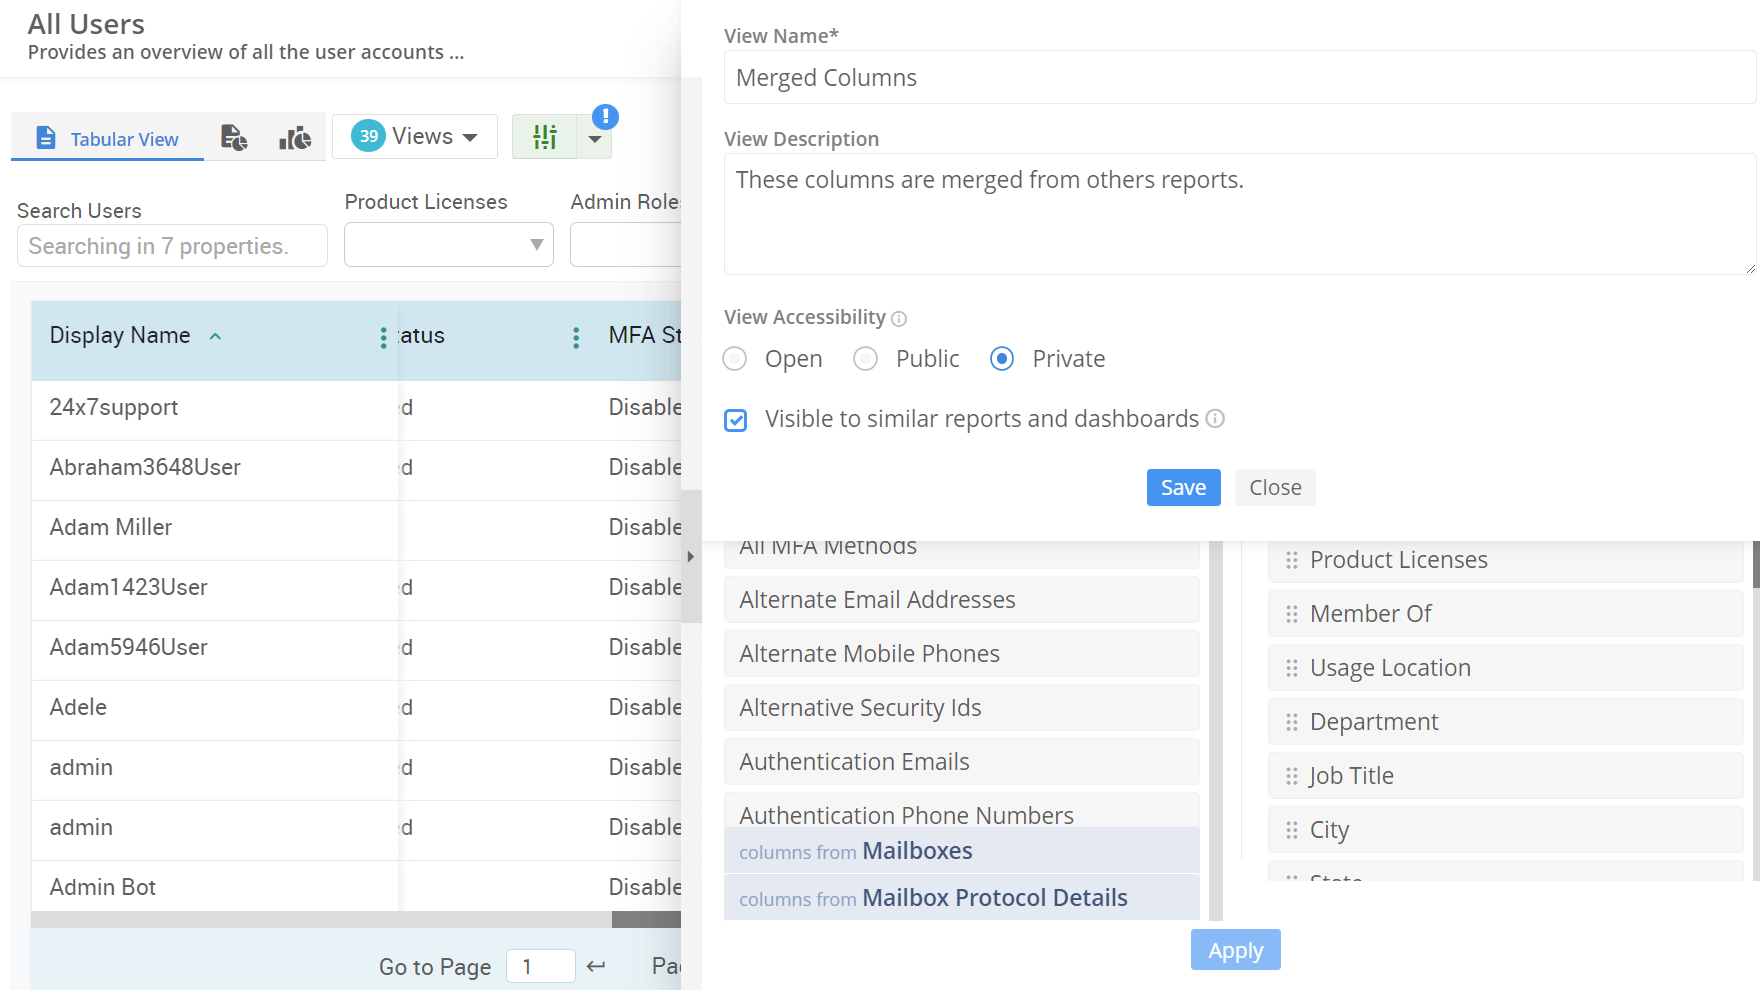Open the graphical charts view icon

294,138
